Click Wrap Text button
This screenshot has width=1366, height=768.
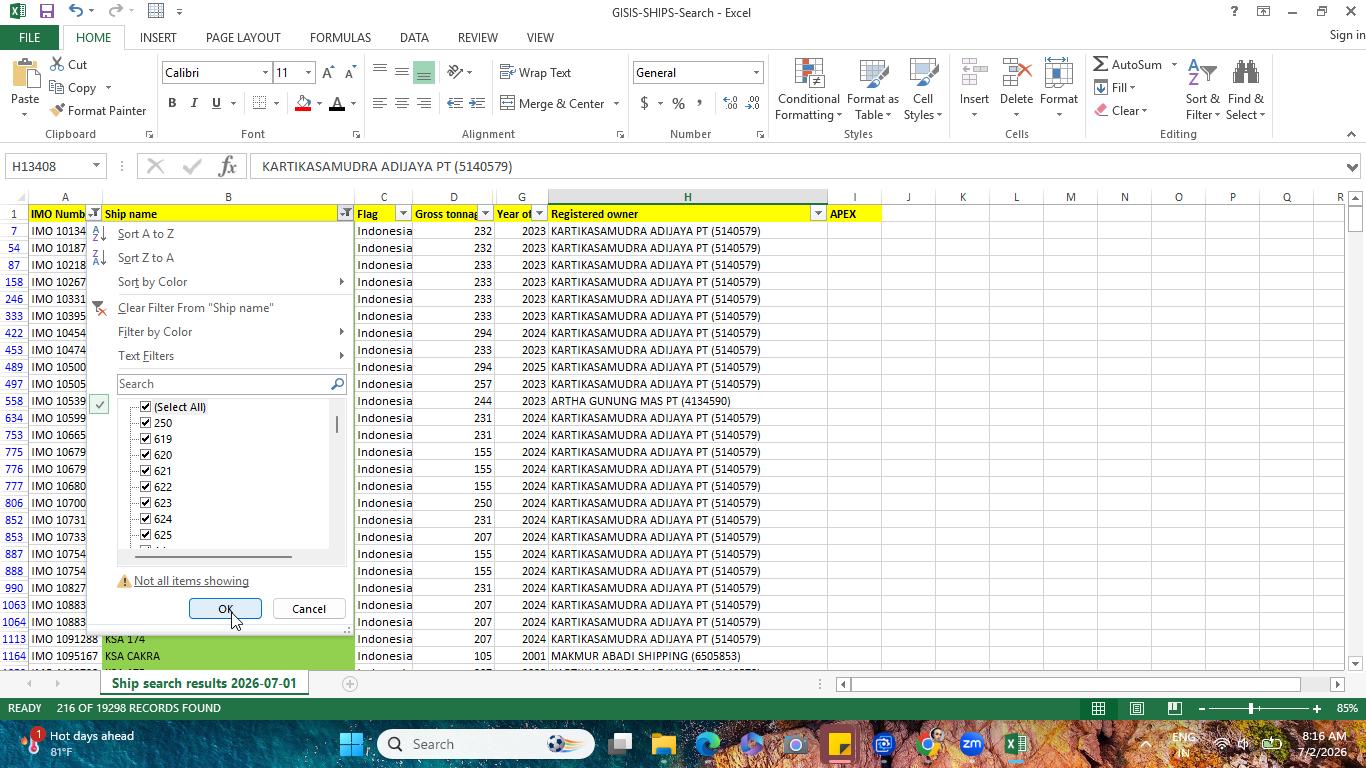tap(536, 72)
